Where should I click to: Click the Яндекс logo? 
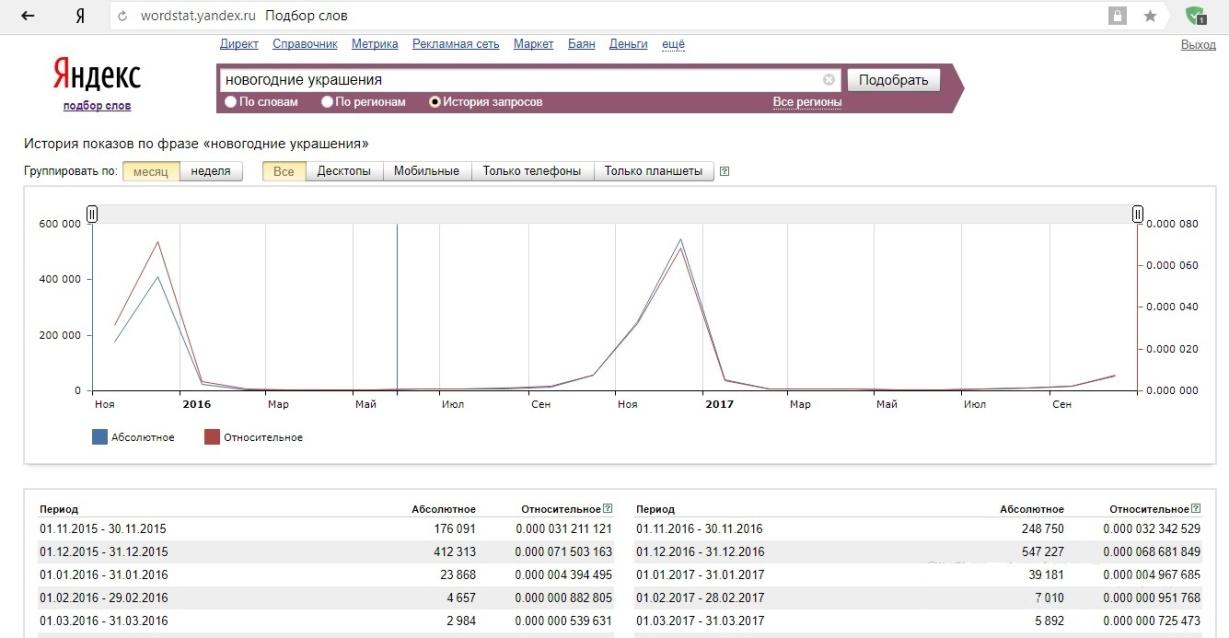coord(97,74)
